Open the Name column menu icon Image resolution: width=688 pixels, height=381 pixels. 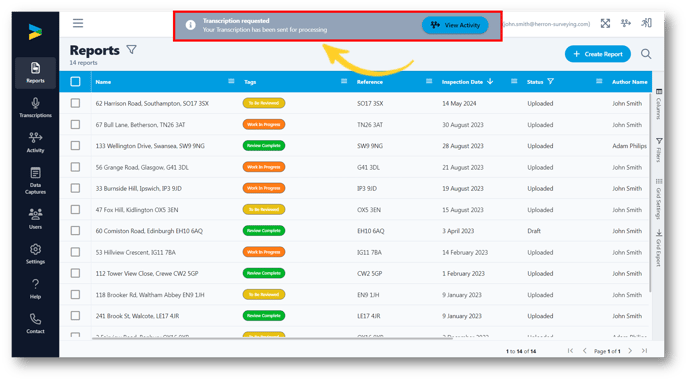(x=231, y=81)
